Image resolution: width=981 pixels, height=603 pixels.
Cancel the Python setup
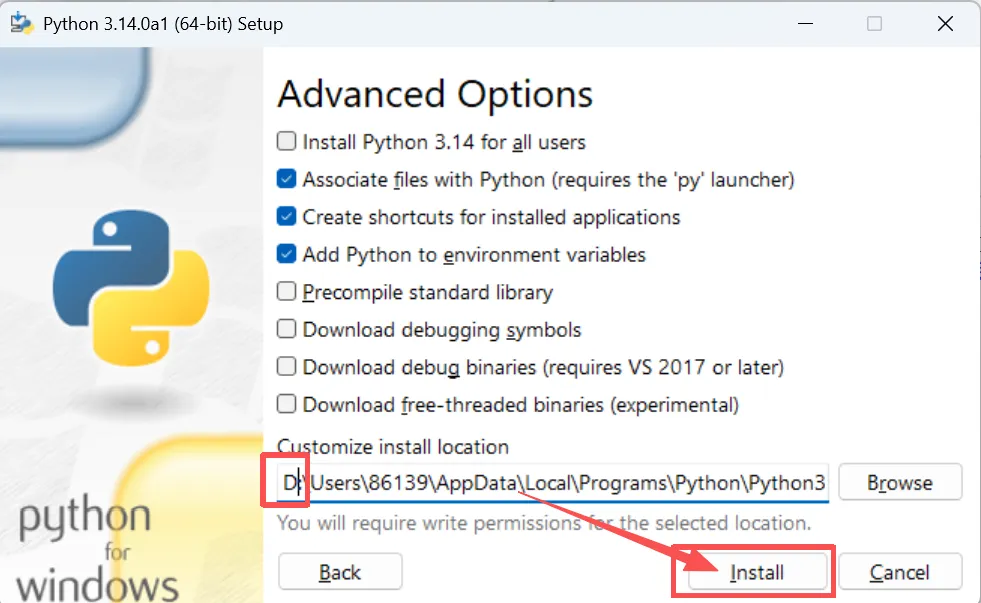tap(900, 572)
